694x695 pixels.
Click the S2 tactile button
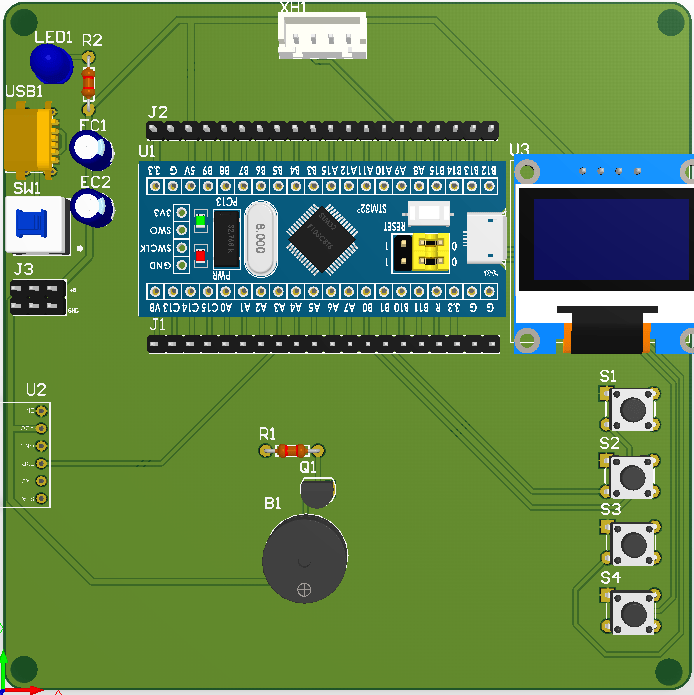click(632, 476)
